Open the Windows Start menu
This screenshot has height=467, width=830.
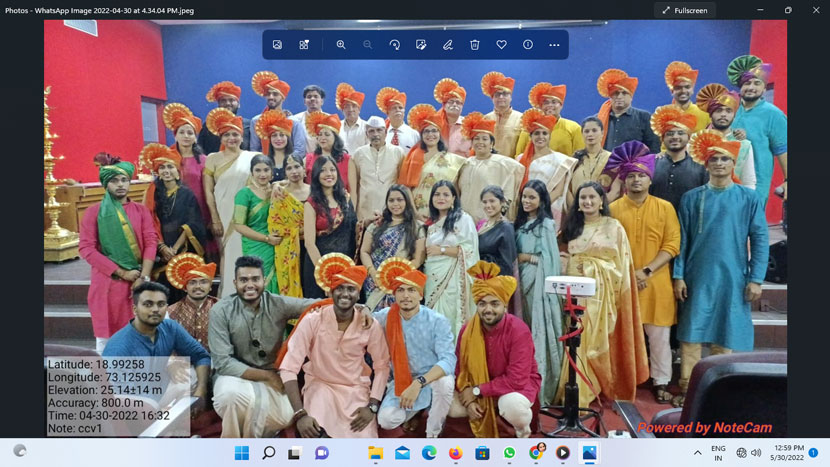pyautogui.click(x=242, y=453)
